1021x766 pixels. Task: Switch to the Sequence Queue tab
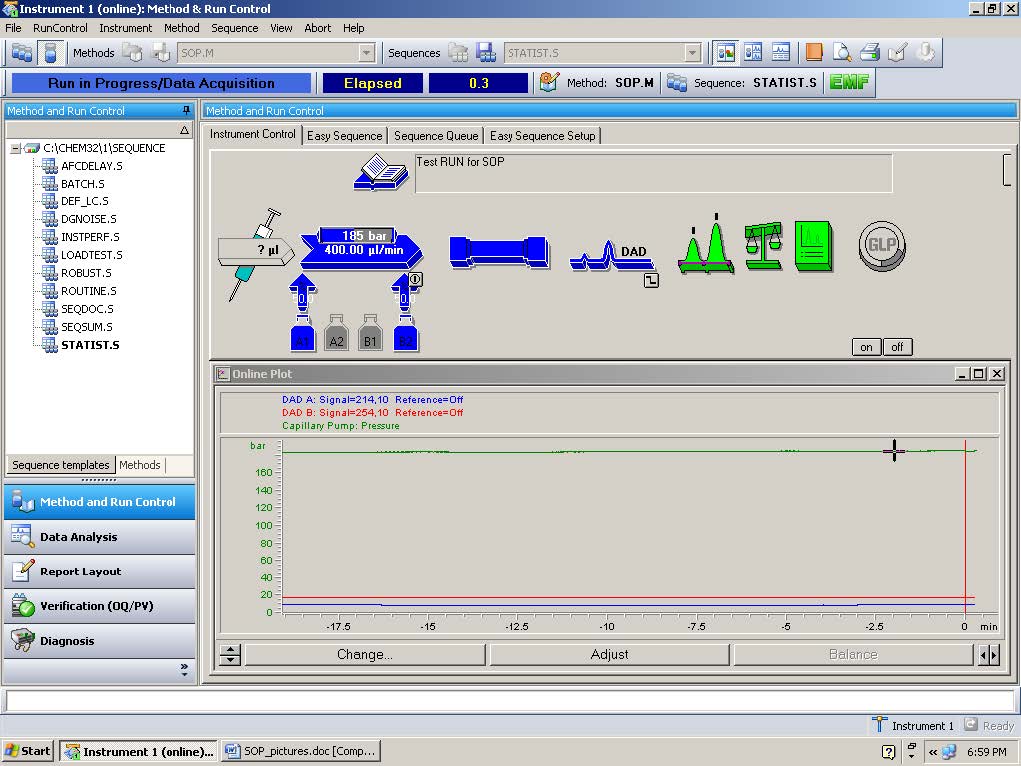(435, 135)
